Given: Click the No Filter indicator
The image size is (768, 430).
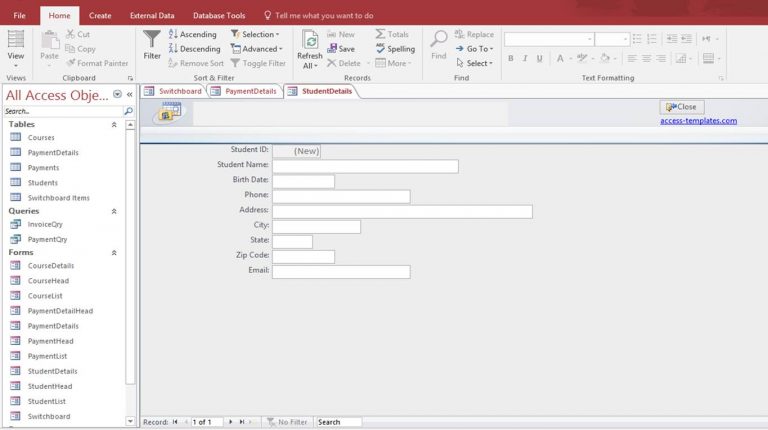Looking at the screenshot, I should pos(287,422).
